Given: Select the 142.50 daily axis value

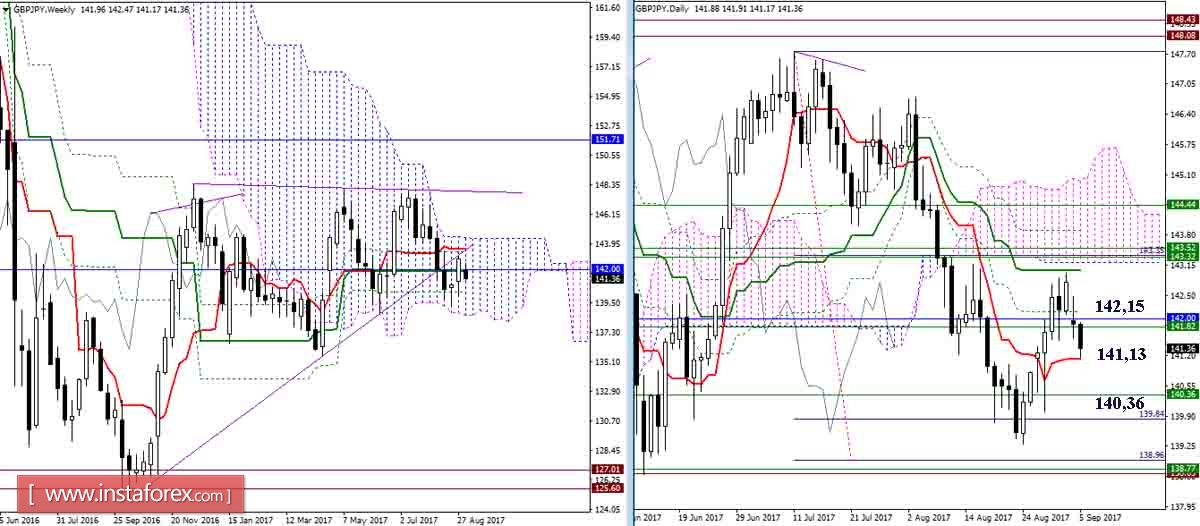Looking at the screenshot, I should [x=1181, y=295].
